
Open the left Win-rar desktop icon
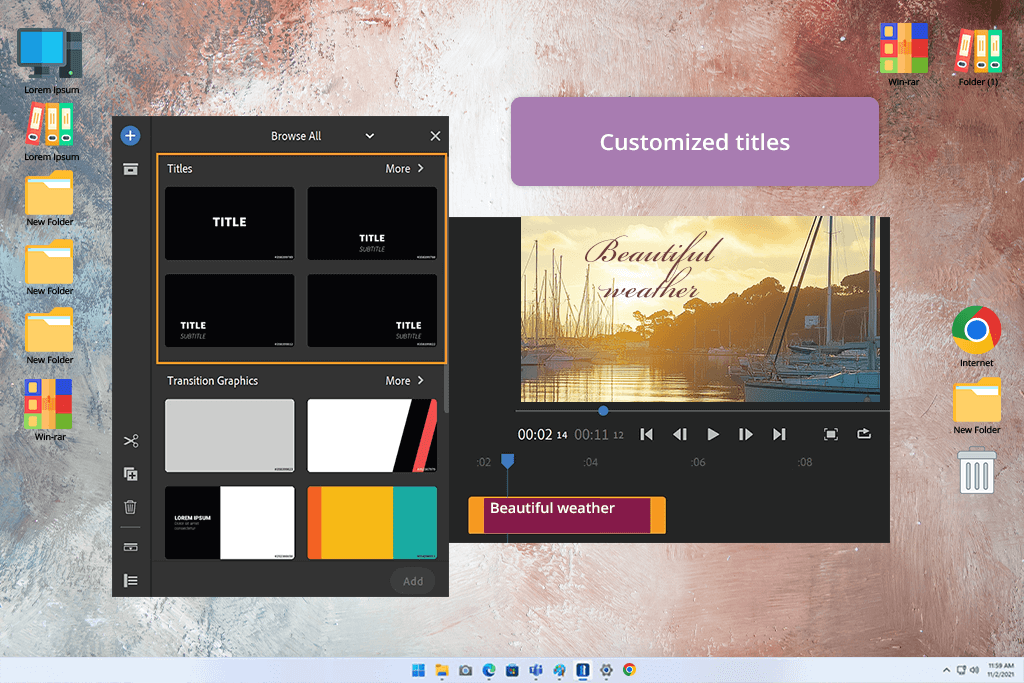[x=49, y=410]
